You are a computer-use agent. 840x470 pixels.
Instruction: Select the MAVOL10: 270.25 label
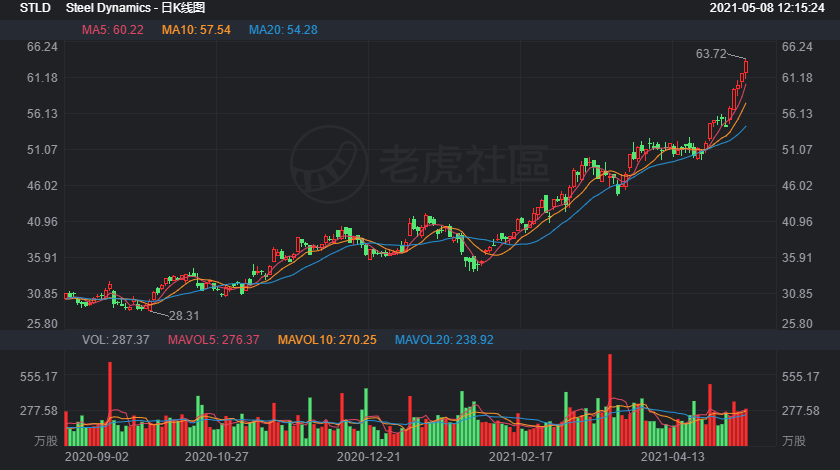327,340
